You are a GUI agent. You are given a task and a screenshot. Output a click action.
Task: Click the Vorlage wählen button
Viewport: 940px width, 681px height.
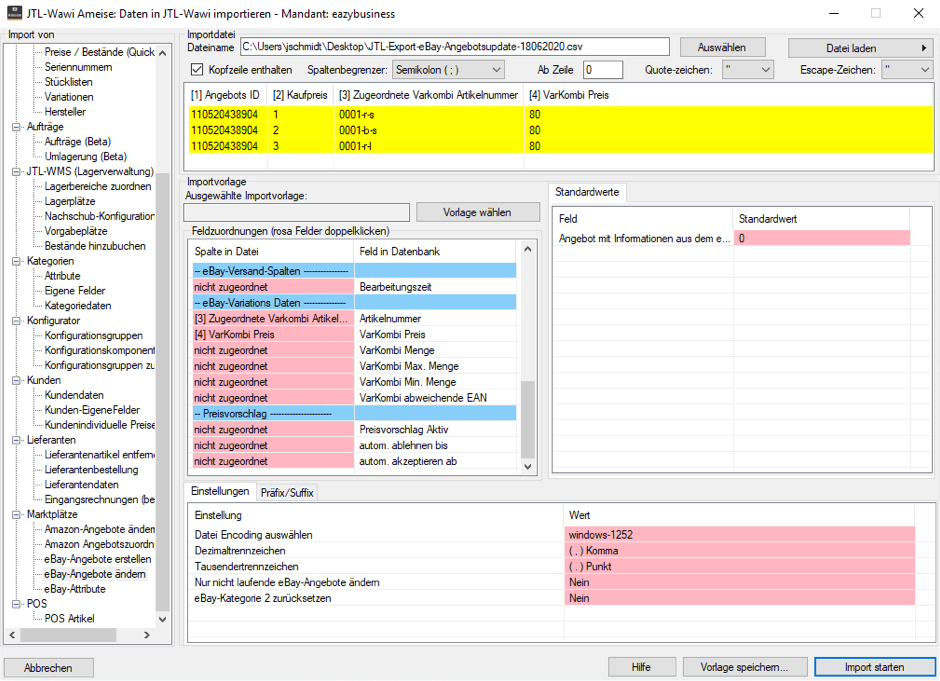point(477,212)
